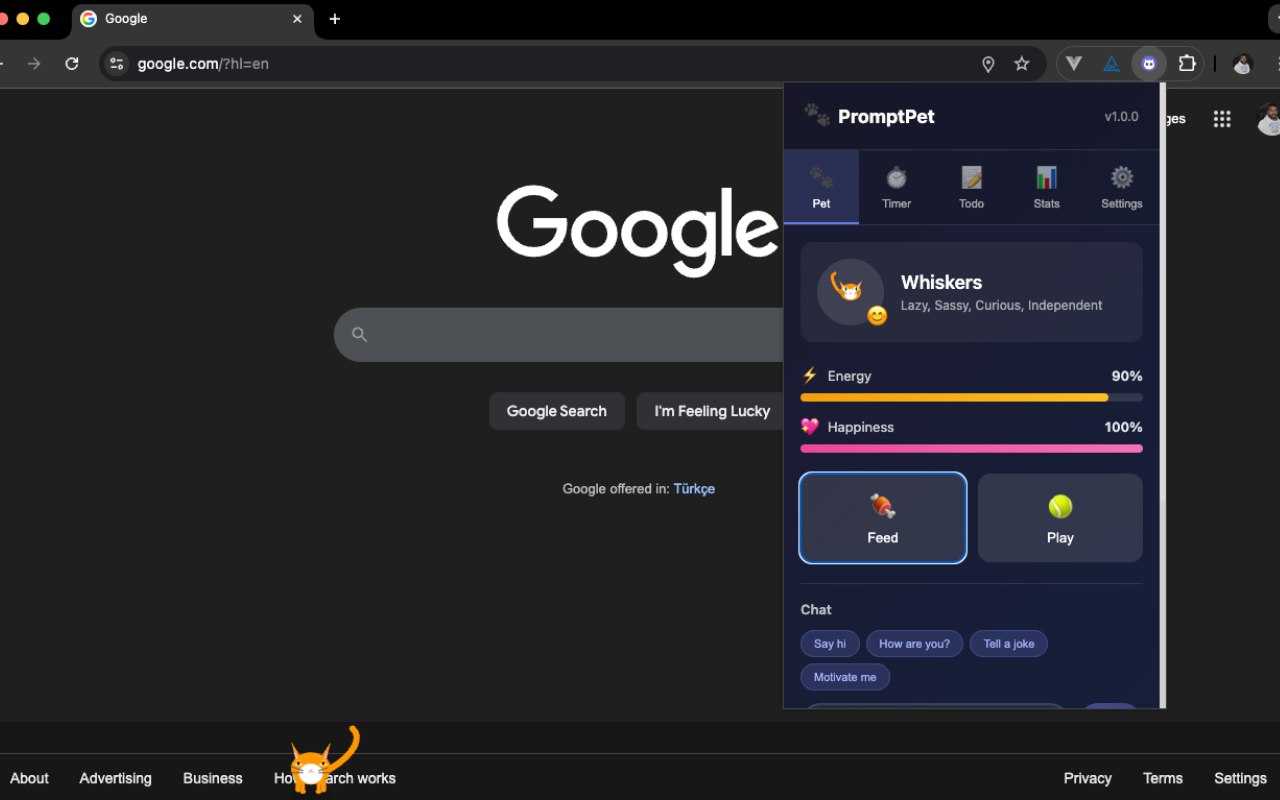Ask 'How are you?' in chat

(914, 644)
